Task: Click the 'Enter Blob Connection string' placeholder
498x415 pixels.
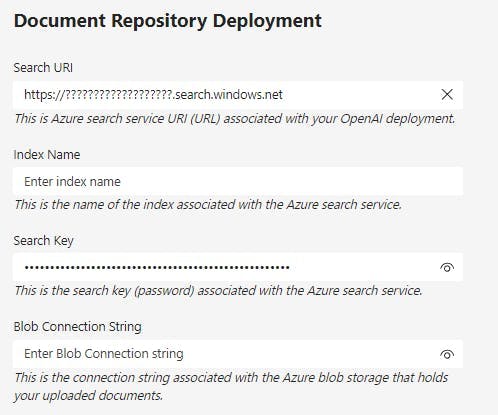Action: pos(104,354)
